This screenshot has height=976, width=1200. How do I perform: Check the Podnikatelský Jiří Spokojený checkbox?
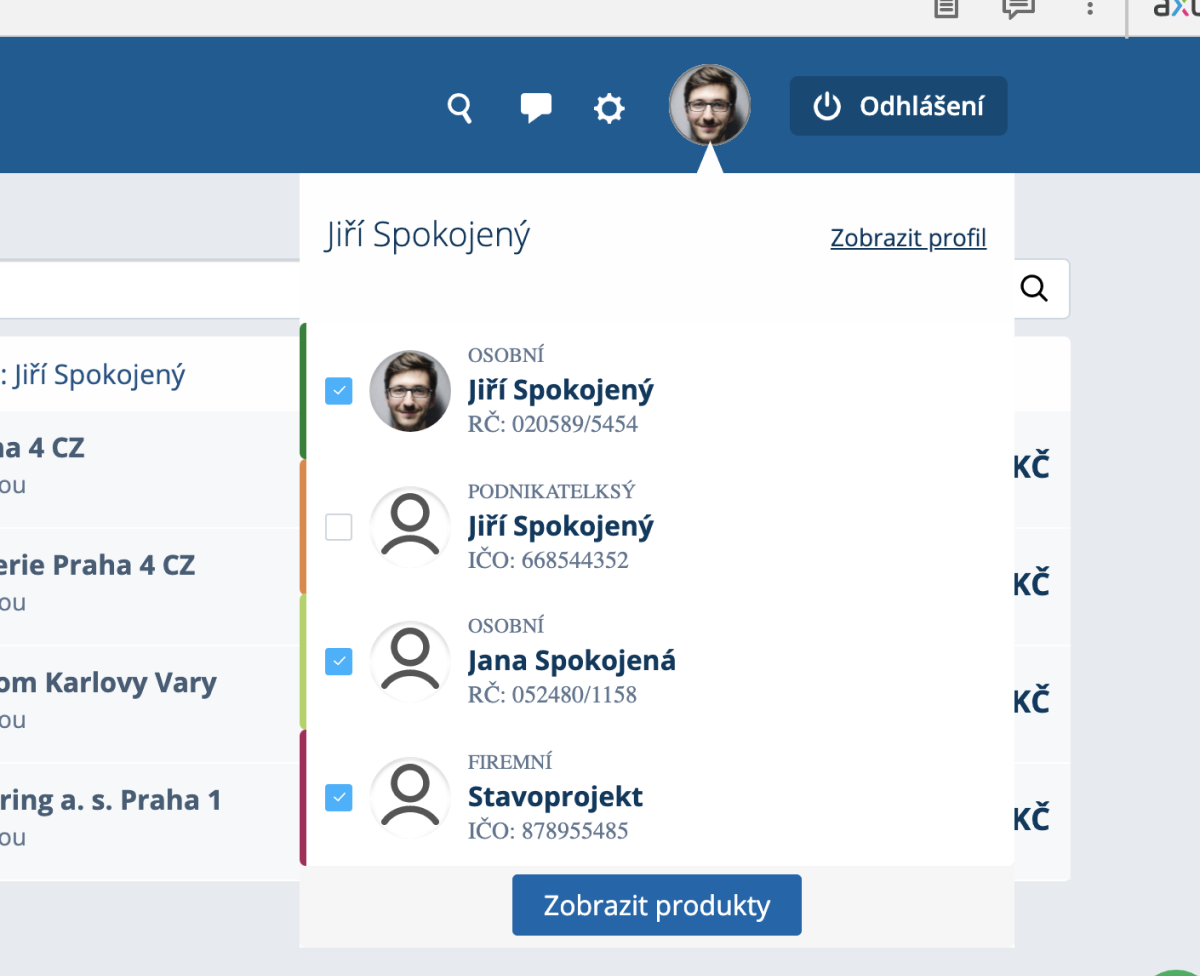click(x=339, y=527)
